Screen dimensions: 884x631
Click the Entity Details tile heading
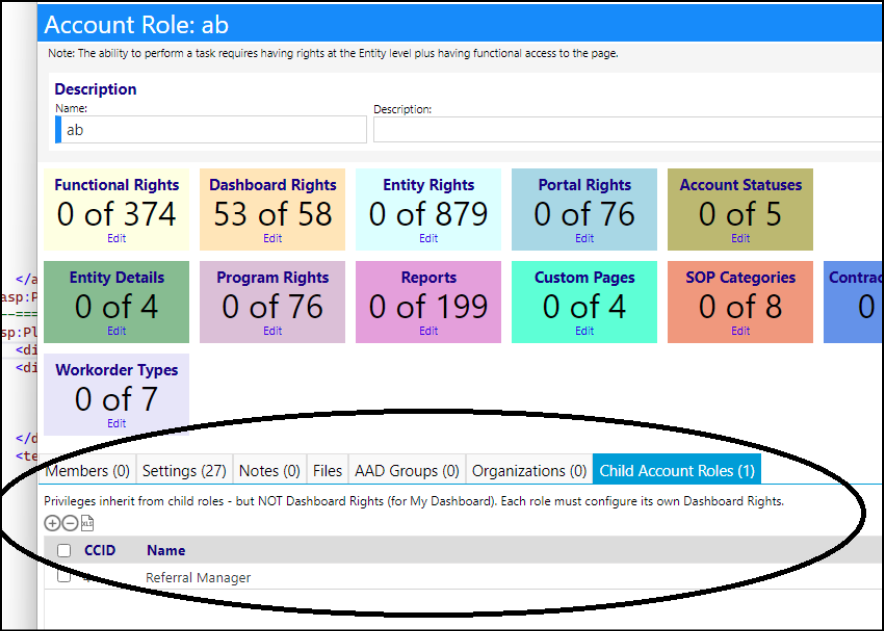click(117, 277)
